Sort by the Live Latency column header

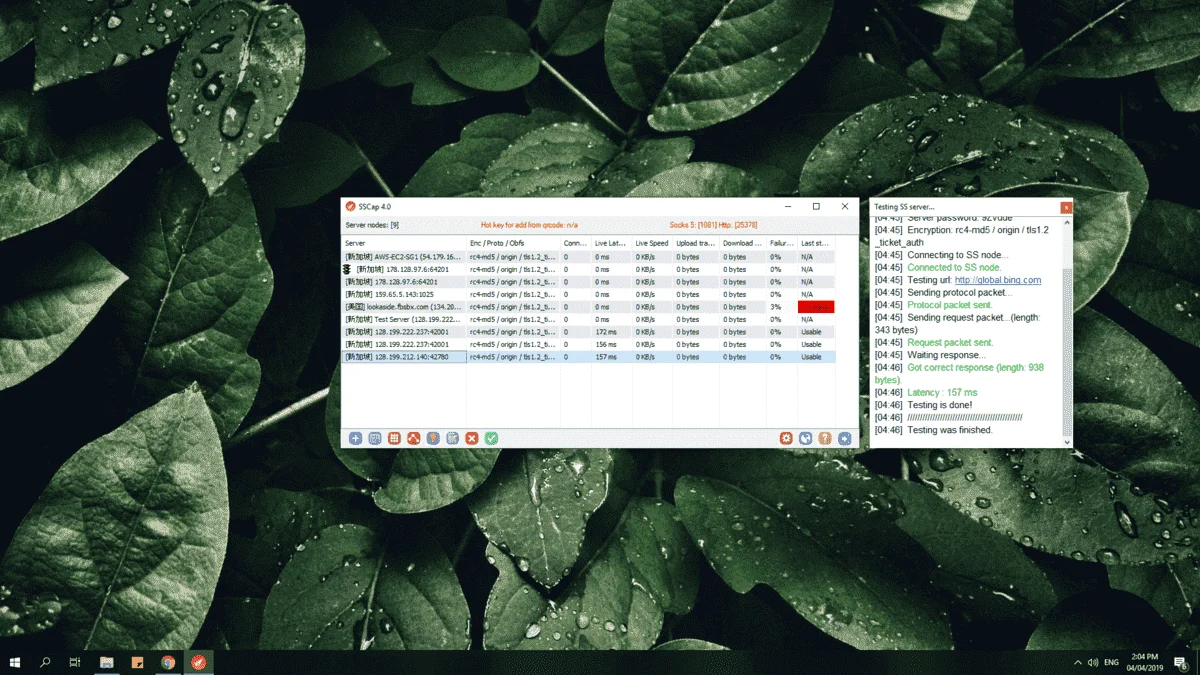point(611,243)
